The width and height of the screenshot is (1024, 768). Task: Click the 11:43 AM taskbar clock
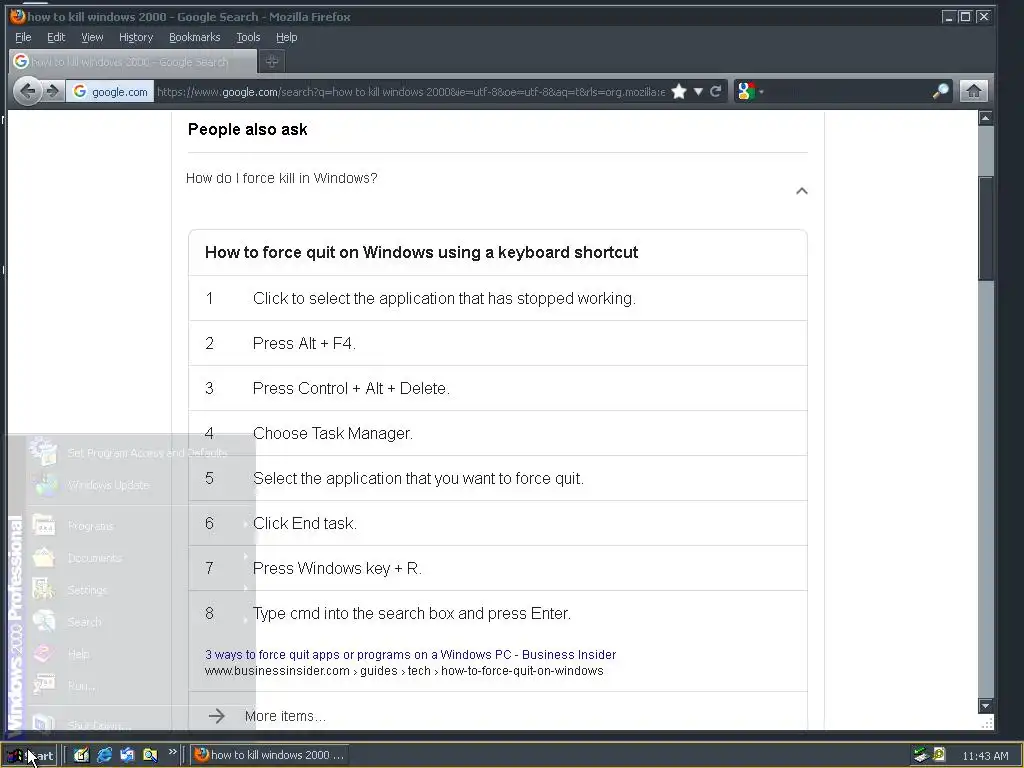985,756
